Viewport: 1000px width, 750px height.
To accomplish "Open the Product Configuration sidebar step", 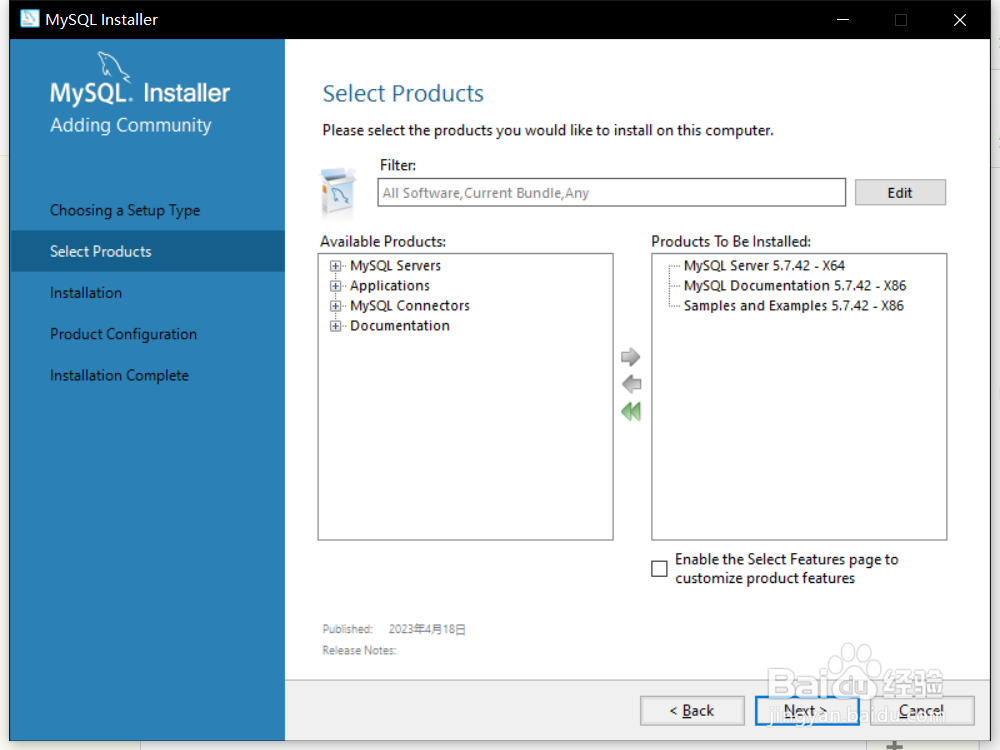I will click(124, 334).
